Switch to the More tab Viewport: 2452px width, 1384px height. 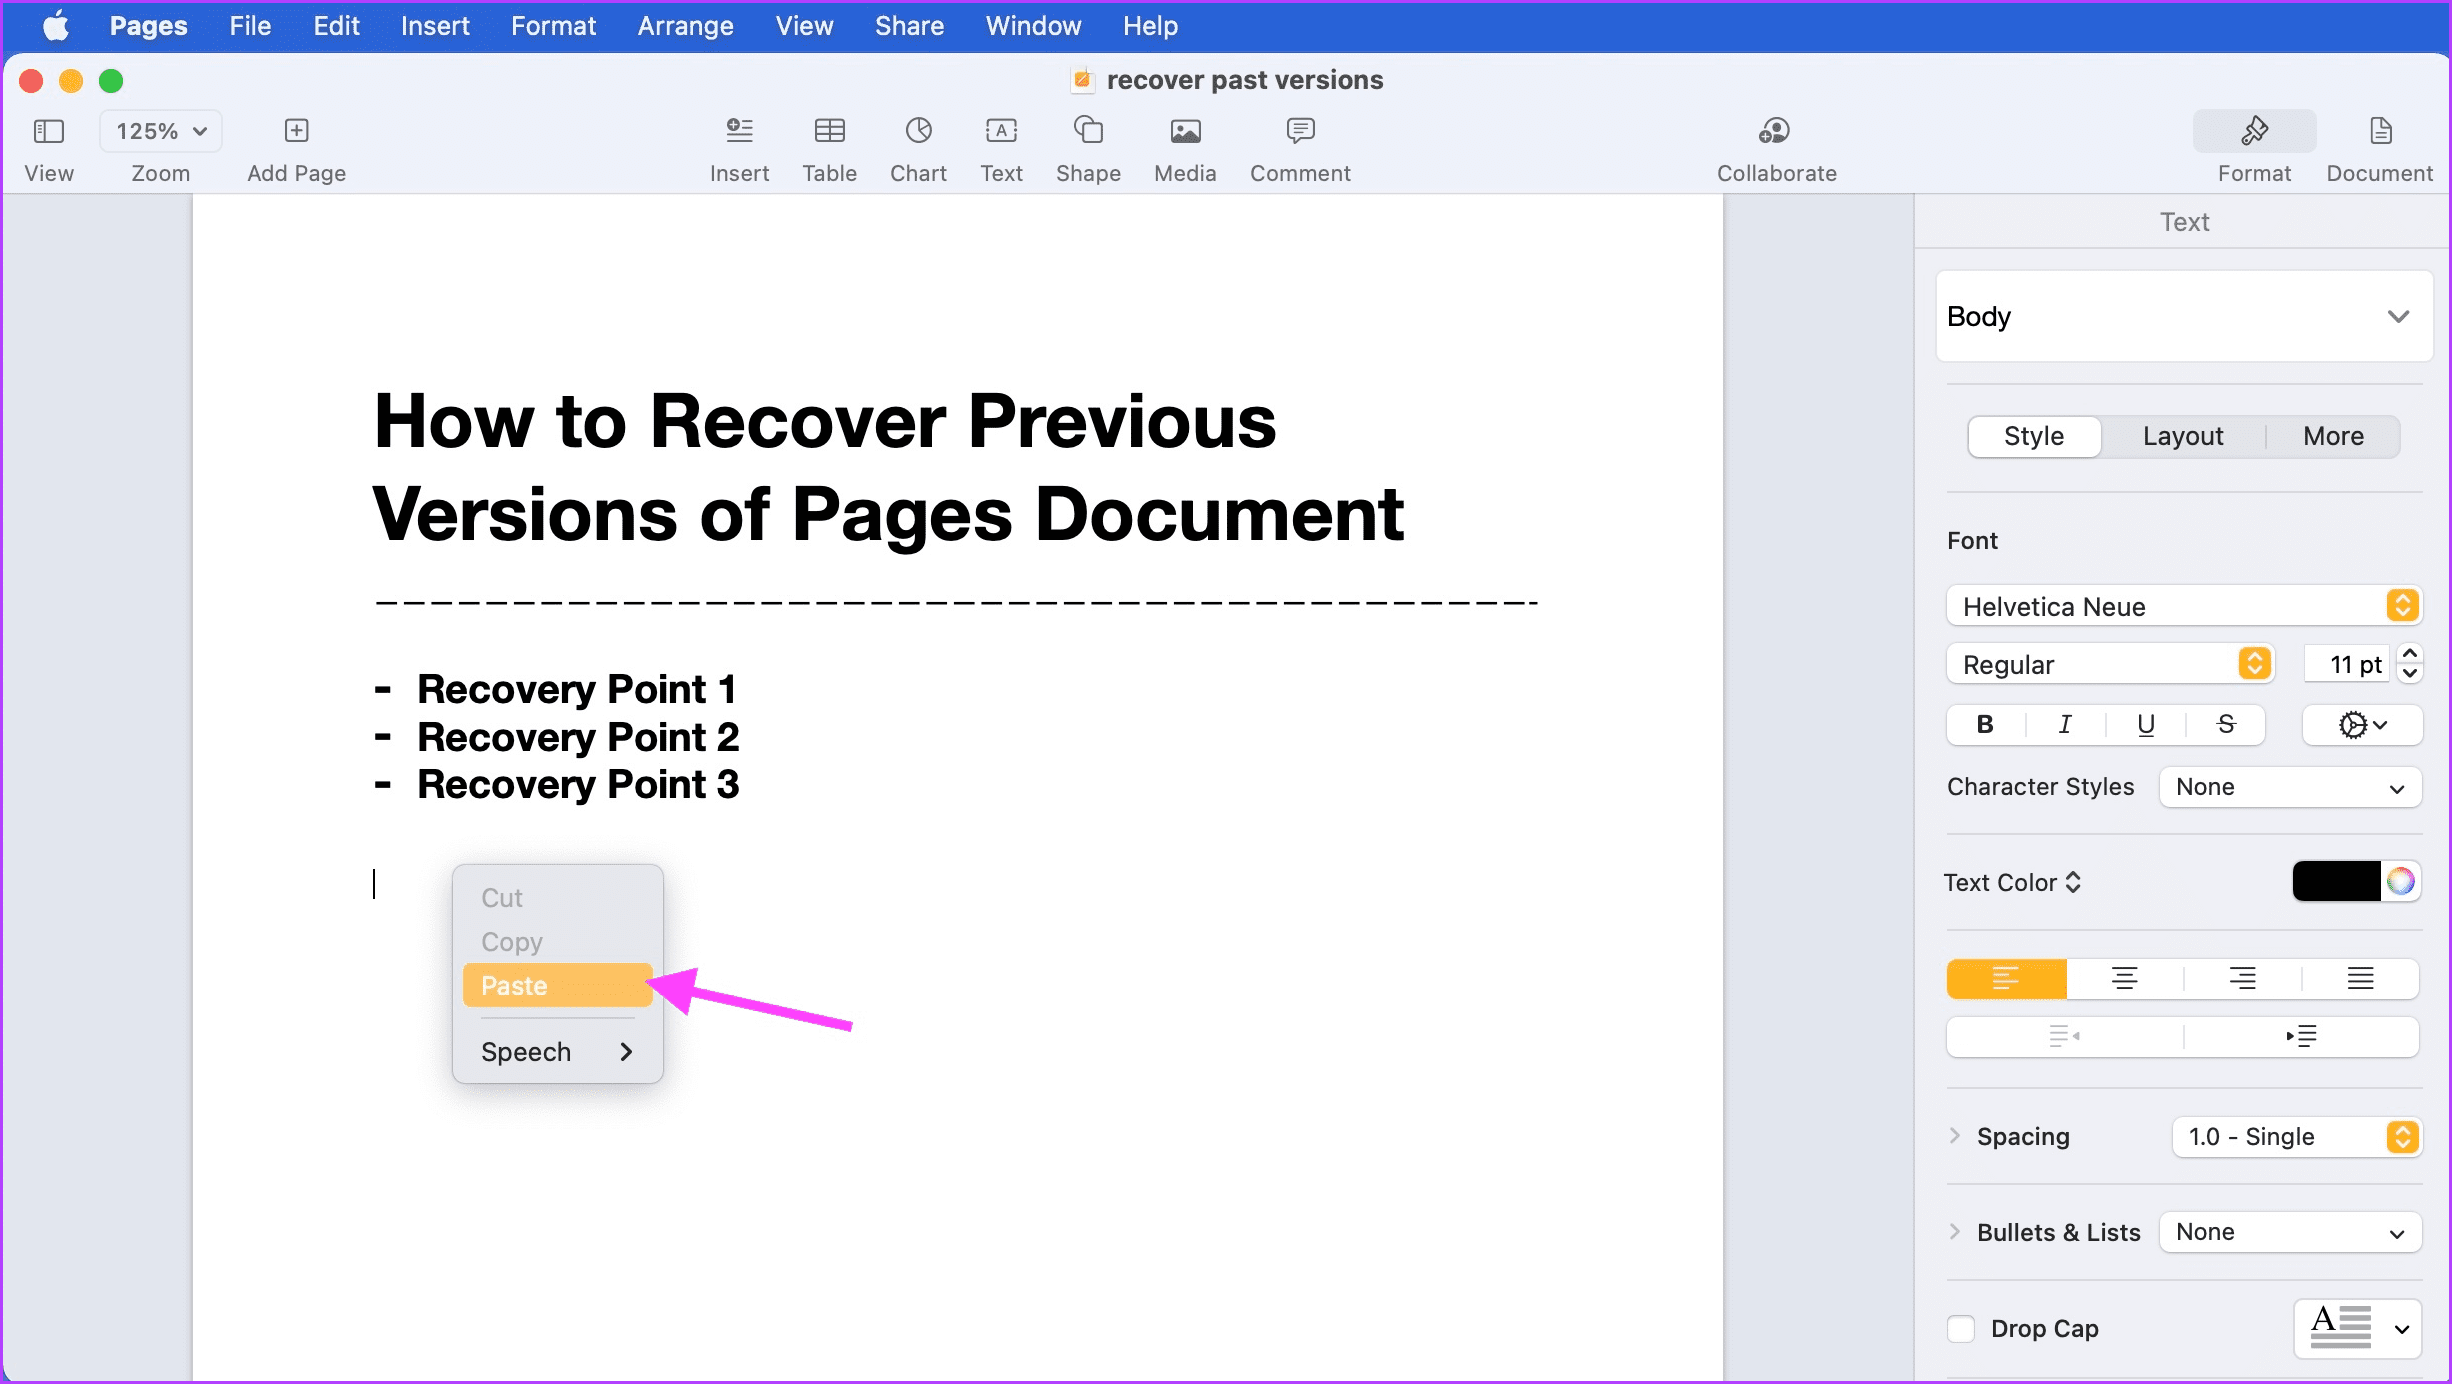tap(2333, 436)
